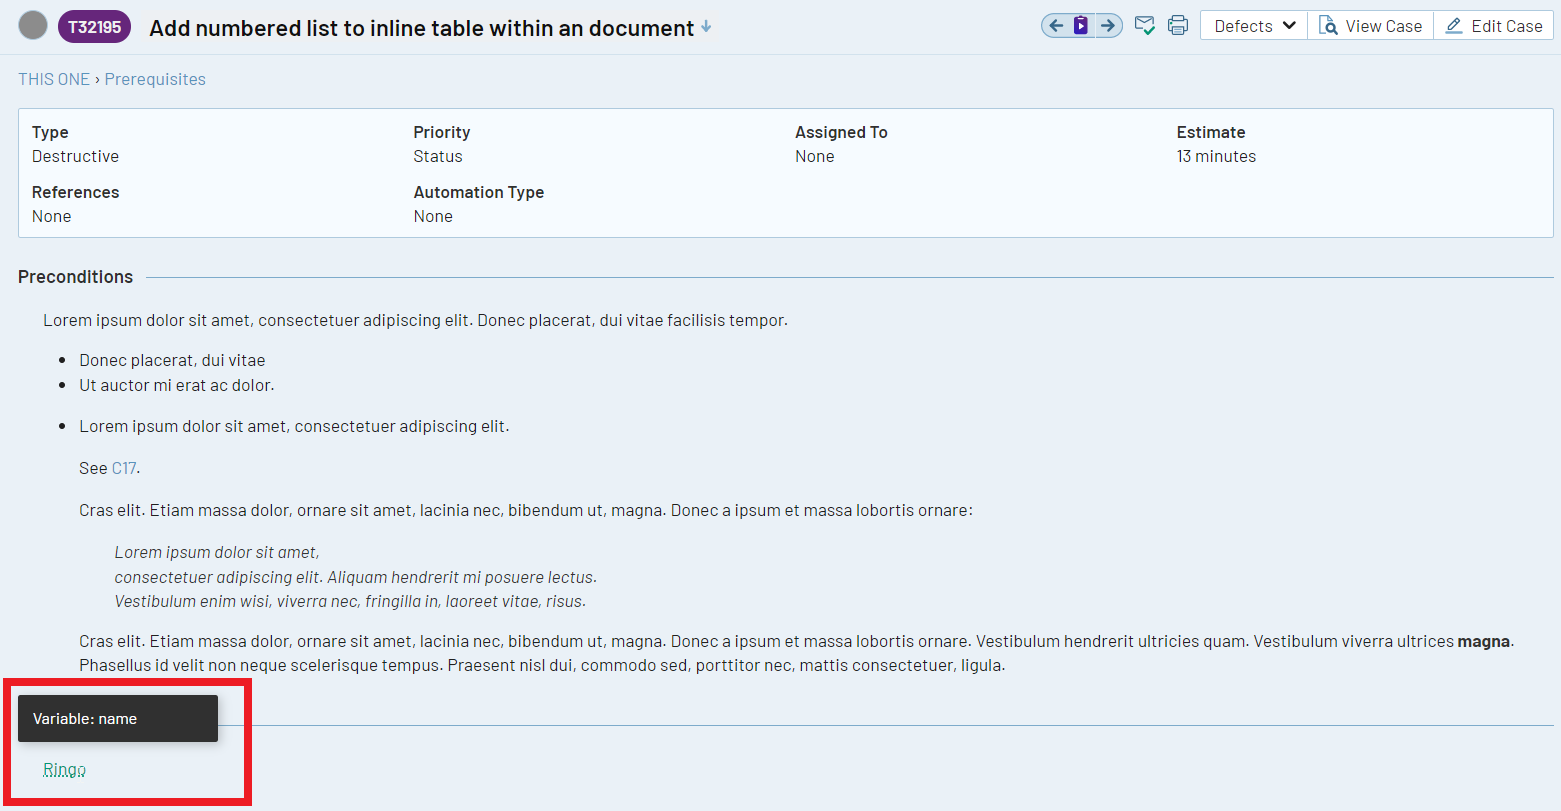The width and height of the screenshot is (1561, 811).
Task: Click the small arrow after the title
Action: point(706,27)
